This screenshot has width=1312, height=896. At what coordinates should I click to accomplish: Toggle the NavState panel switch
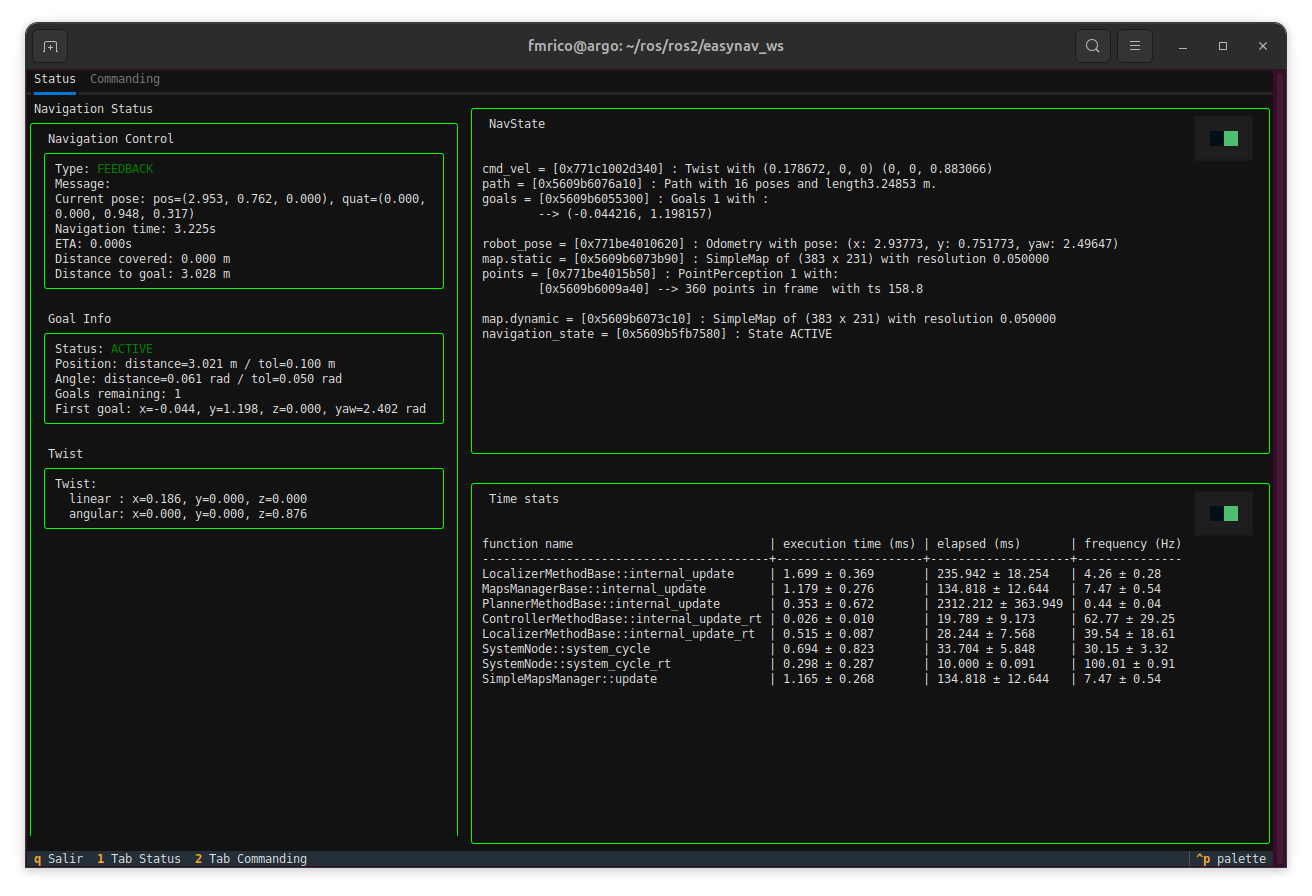[1223, 139]
